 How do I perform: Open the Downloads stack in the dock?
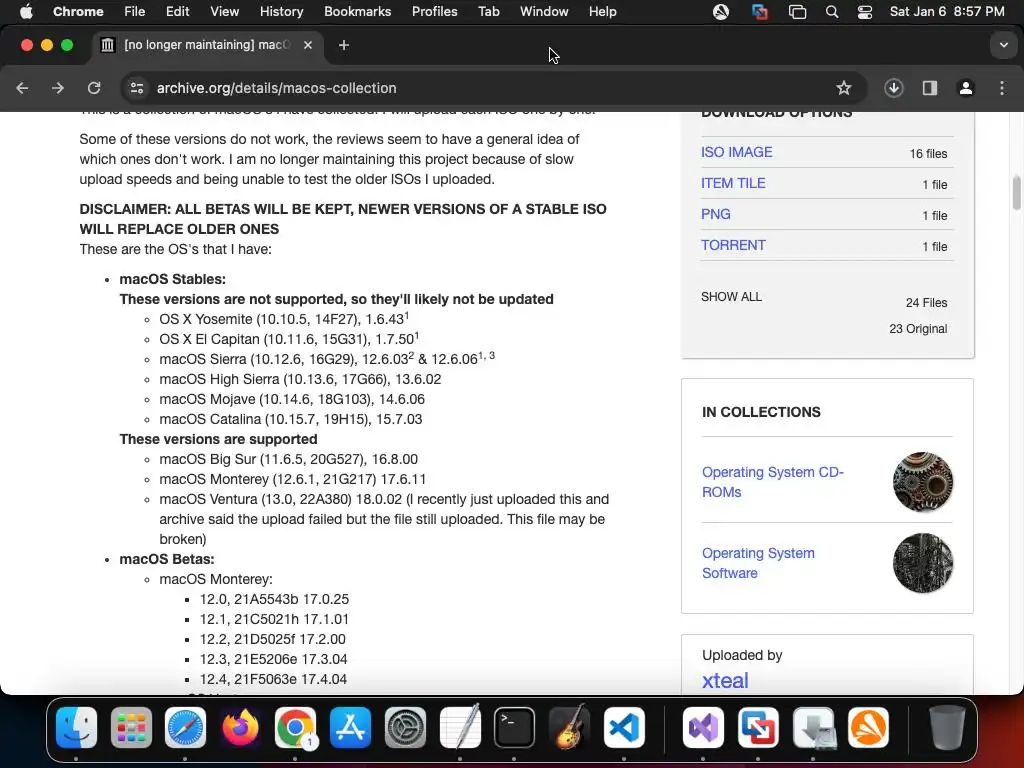pyautogui.click(x=813, y=727)
